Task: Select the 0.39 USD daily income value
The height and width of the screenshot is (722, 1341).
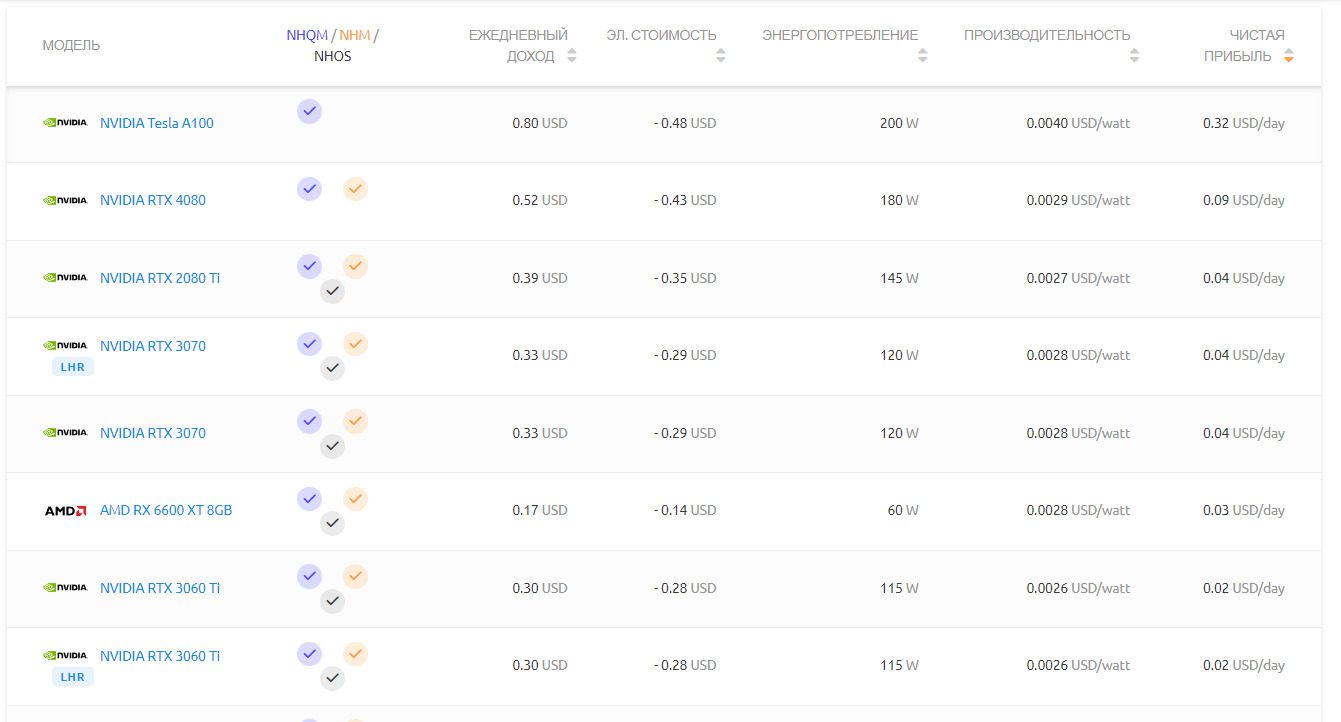Action: 540,278
